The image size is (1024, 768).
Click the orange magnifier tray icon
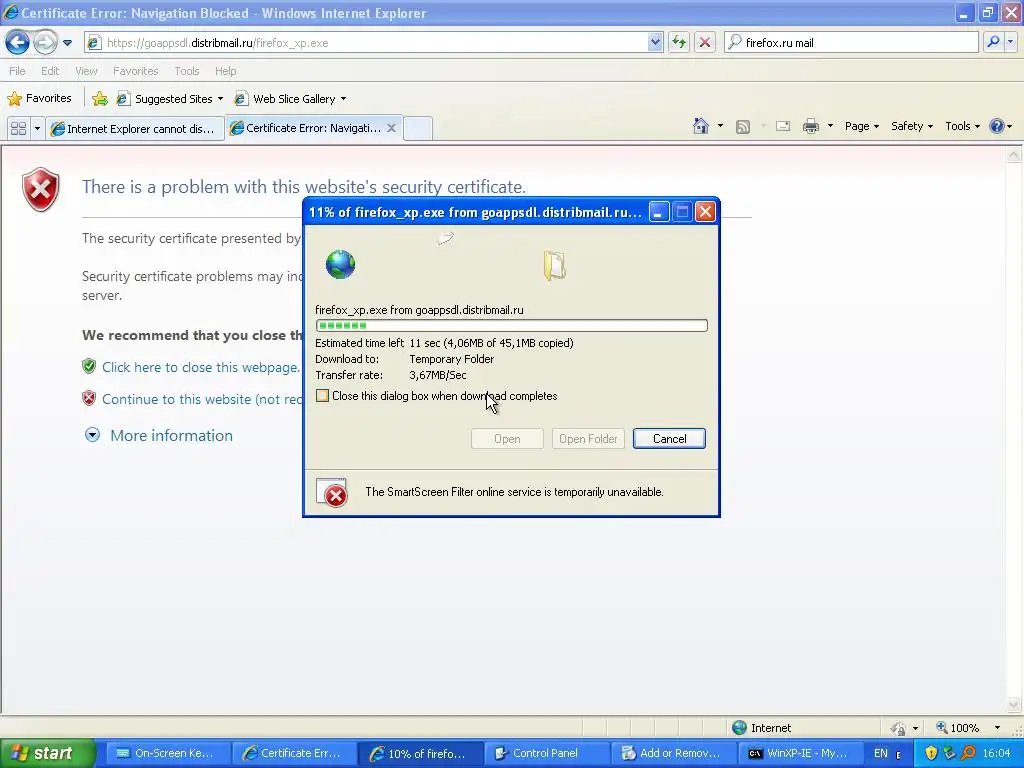[x=968, y=753]
